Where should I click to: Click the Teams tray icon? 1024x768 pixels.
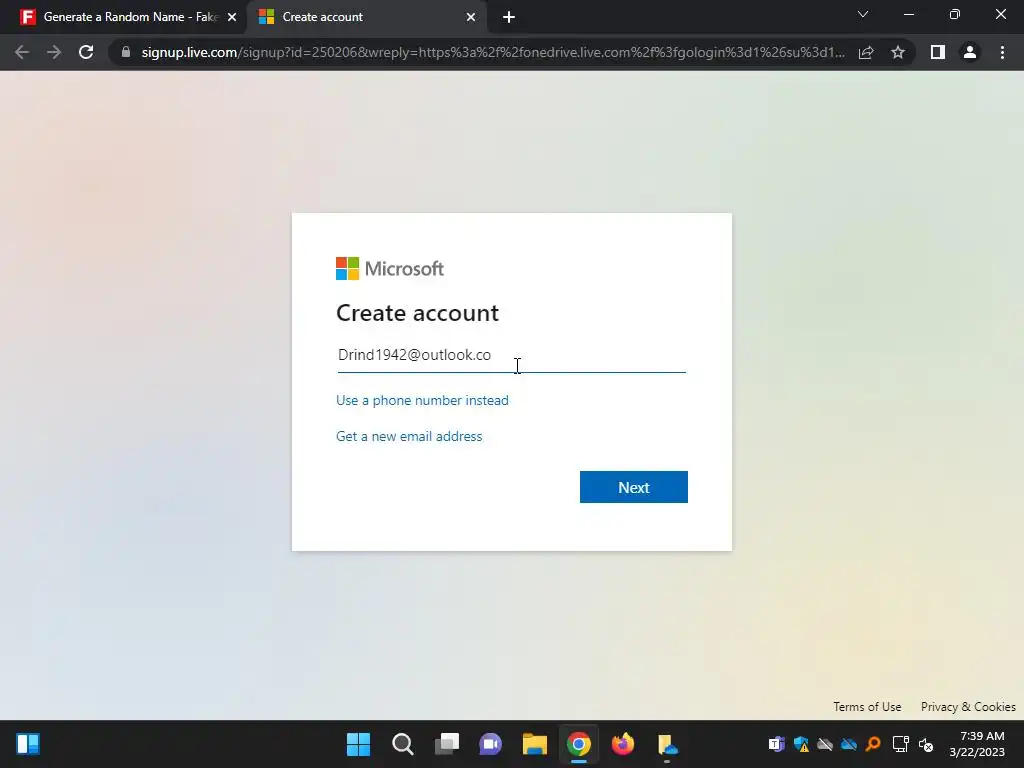[x=776, y=744]
